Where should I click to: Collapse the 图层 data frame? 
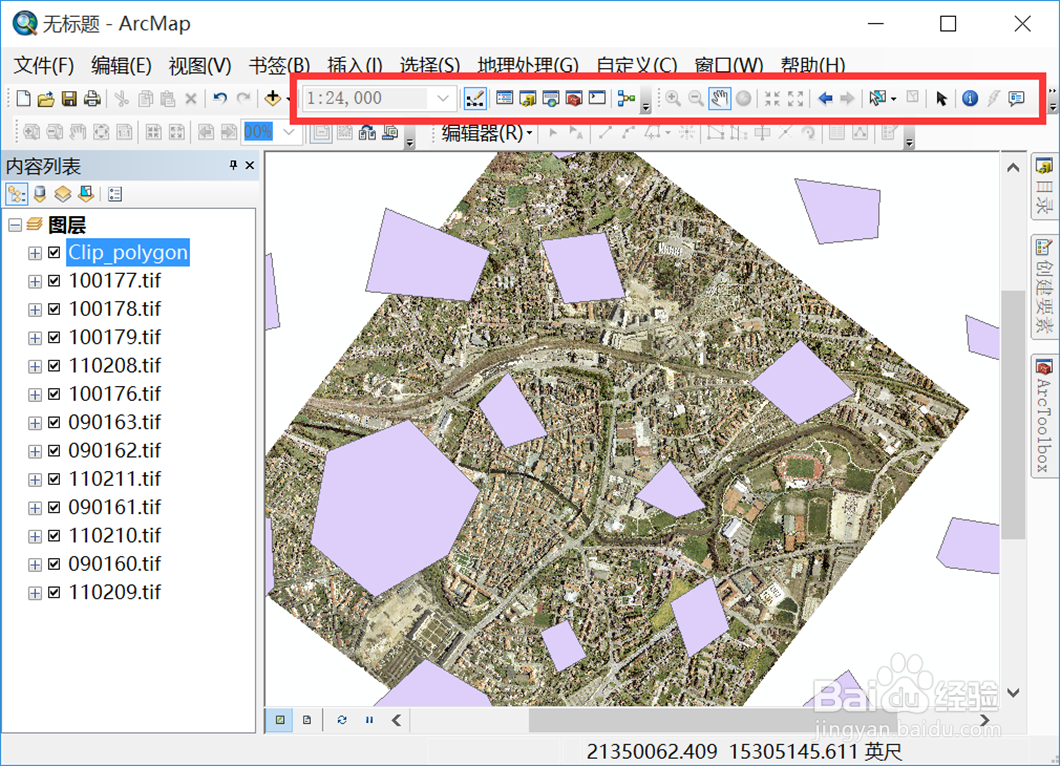coord(15,225)
